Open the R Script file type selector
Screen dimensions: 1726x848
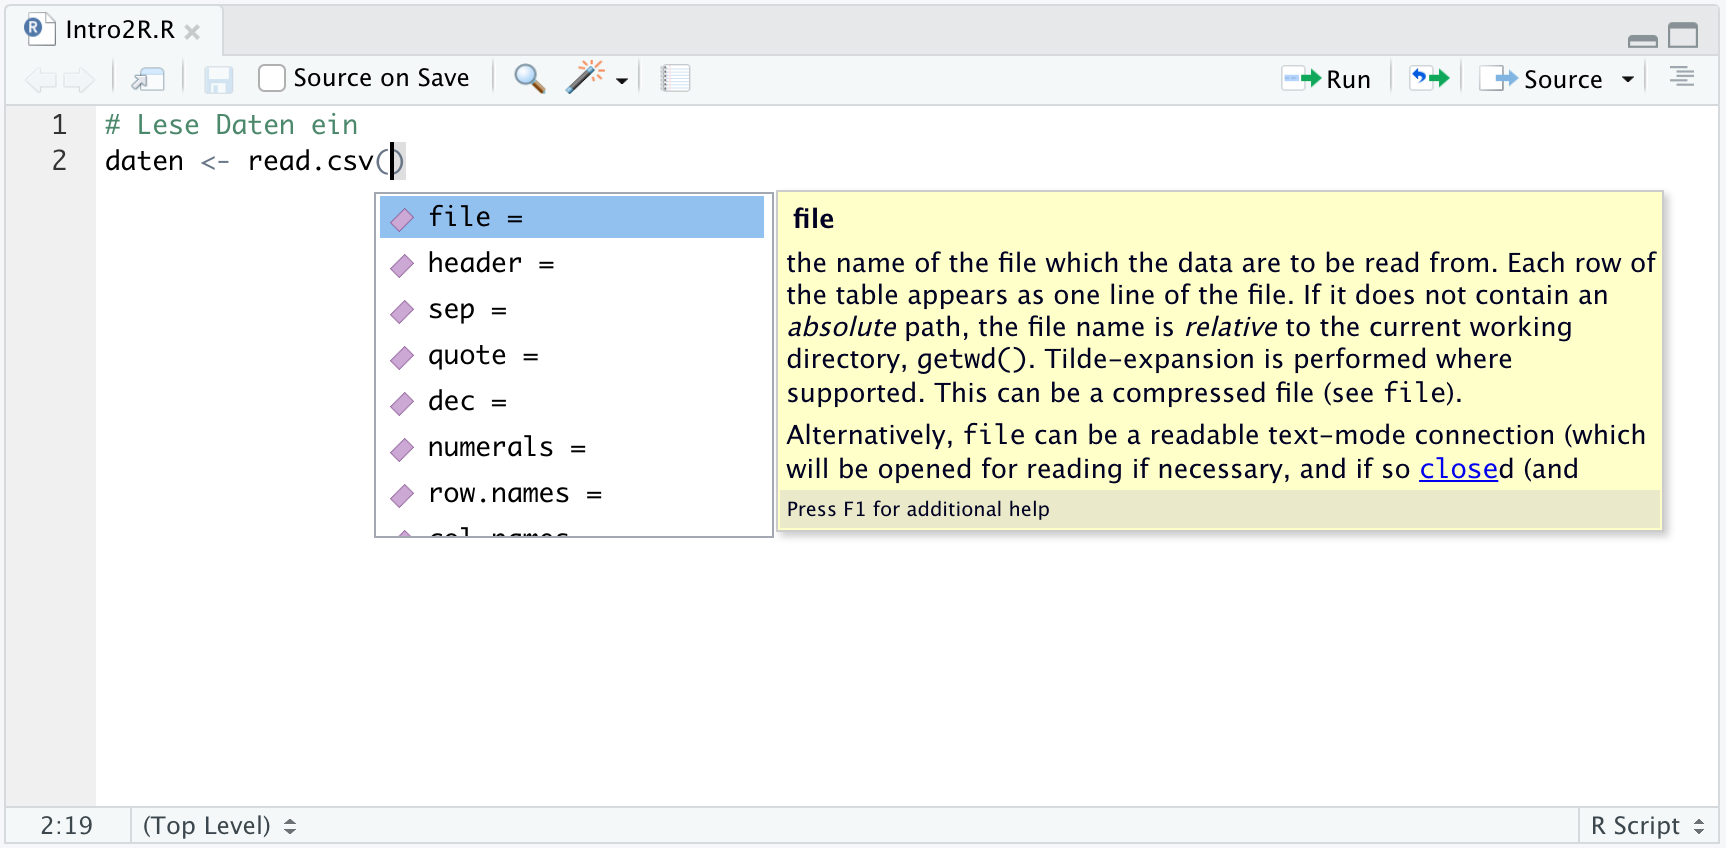click(x=1647, y=826)
